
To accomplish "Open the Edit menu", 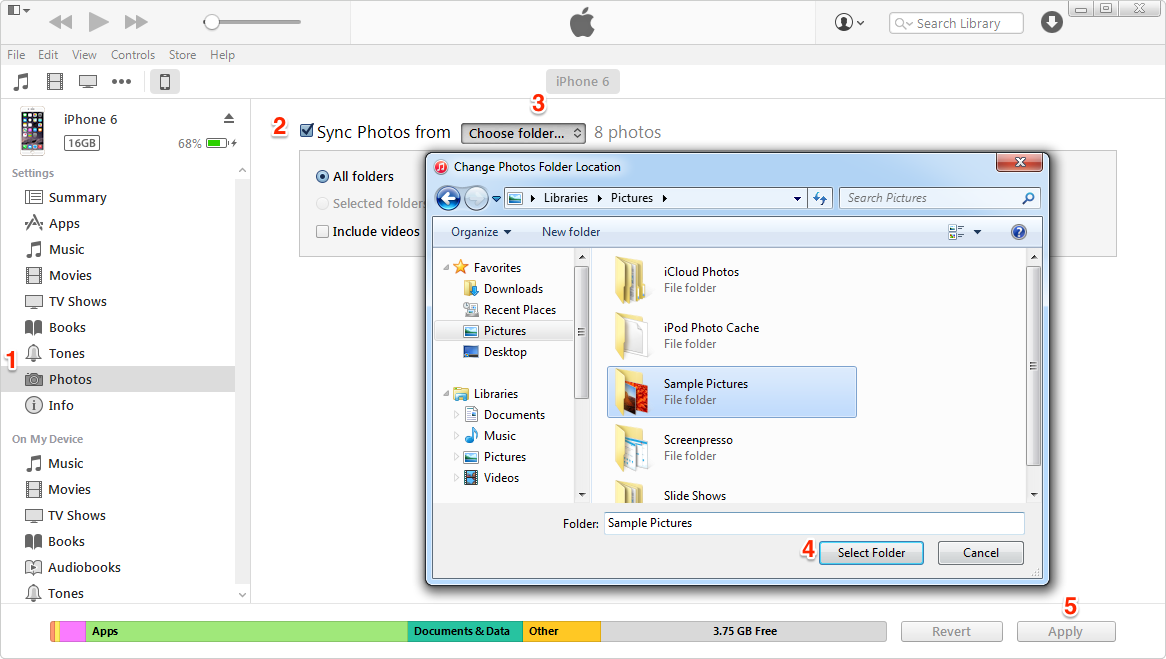I will [48, 55].
